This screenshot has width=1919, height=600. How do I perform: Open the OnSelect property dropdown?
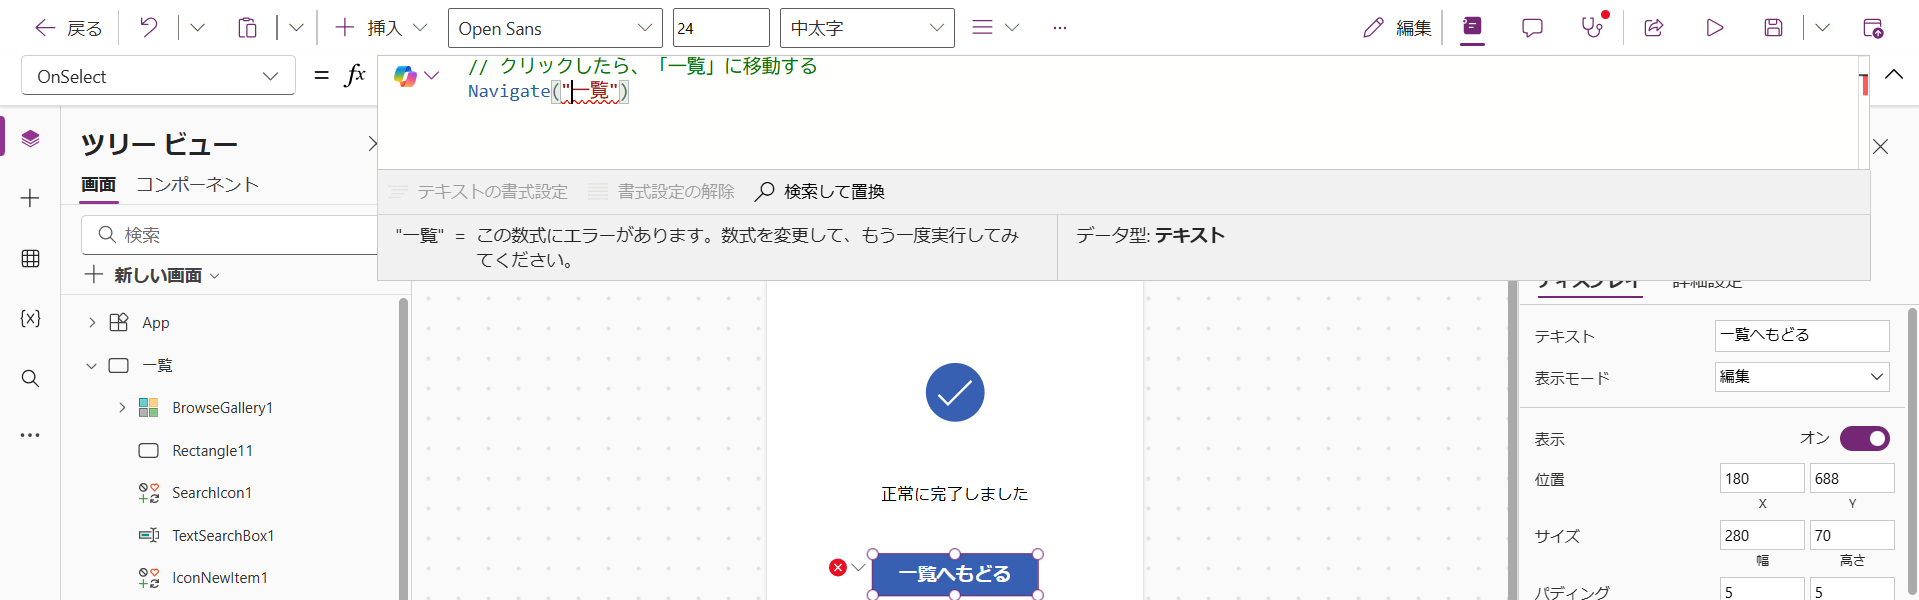(158, 76)
